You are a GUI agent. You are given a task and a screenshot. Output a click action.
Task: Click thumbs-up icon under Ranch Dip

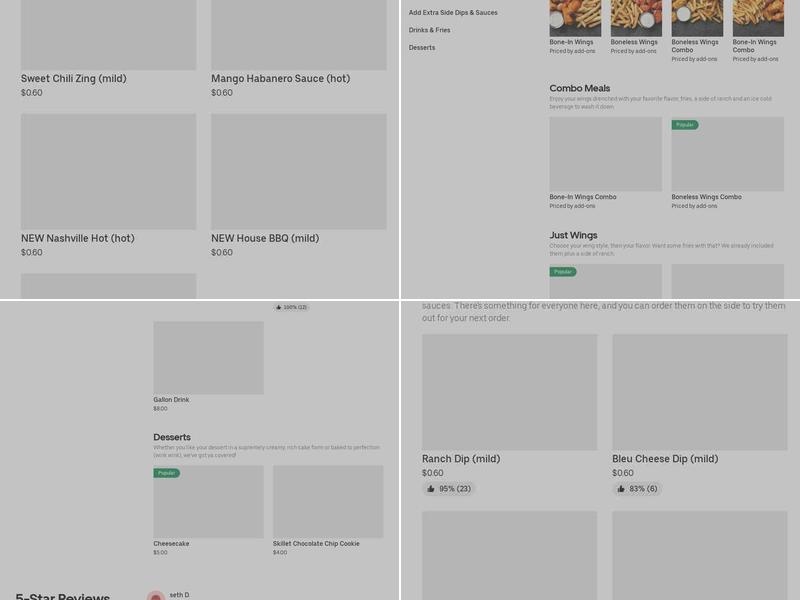(431, 489)
